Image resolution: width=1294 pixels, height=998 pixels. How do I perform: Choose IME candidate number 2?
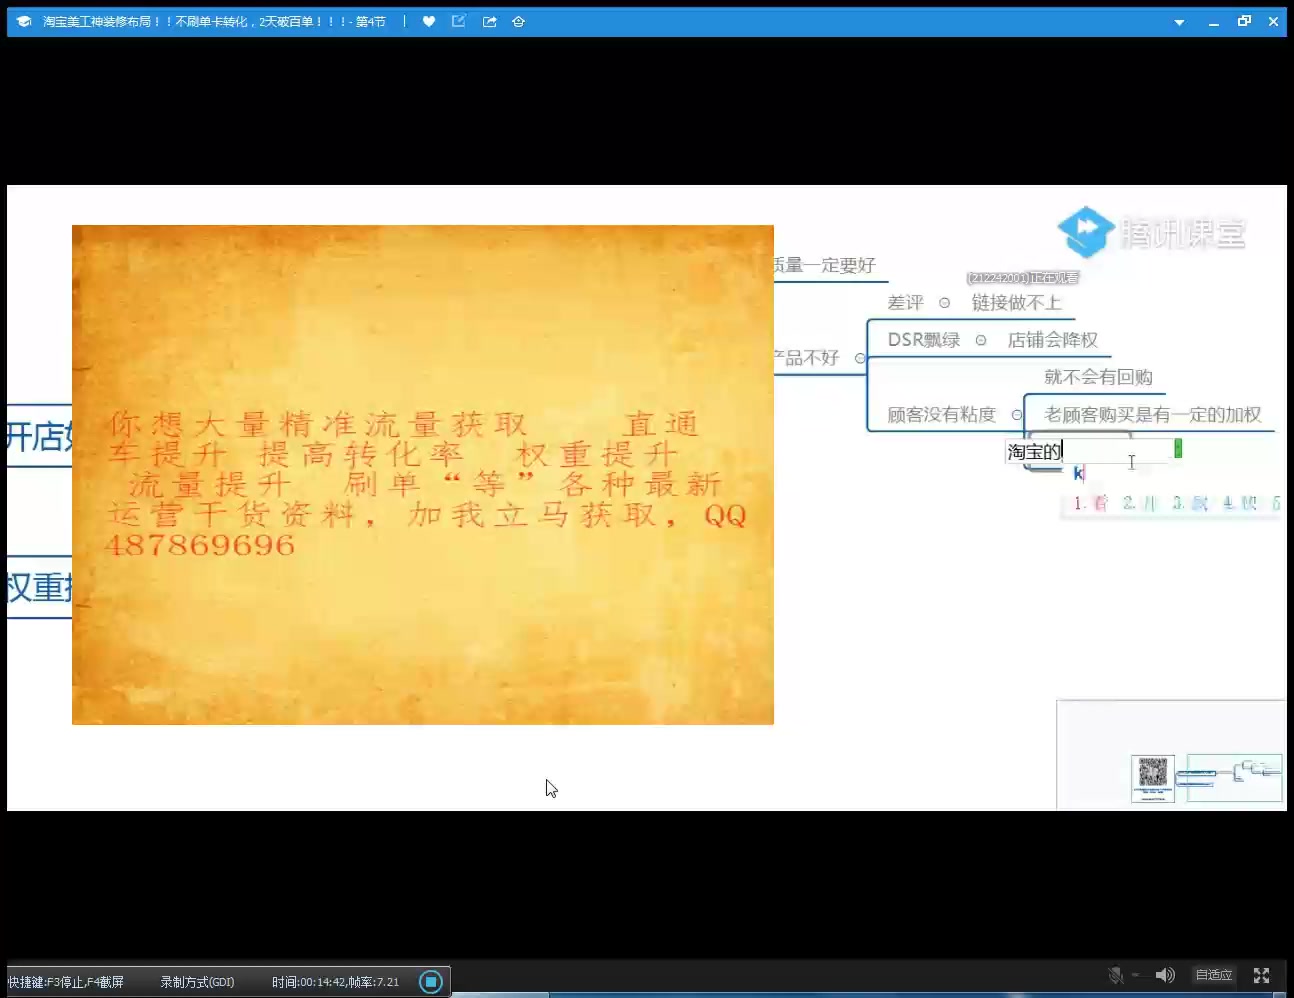1140,503
